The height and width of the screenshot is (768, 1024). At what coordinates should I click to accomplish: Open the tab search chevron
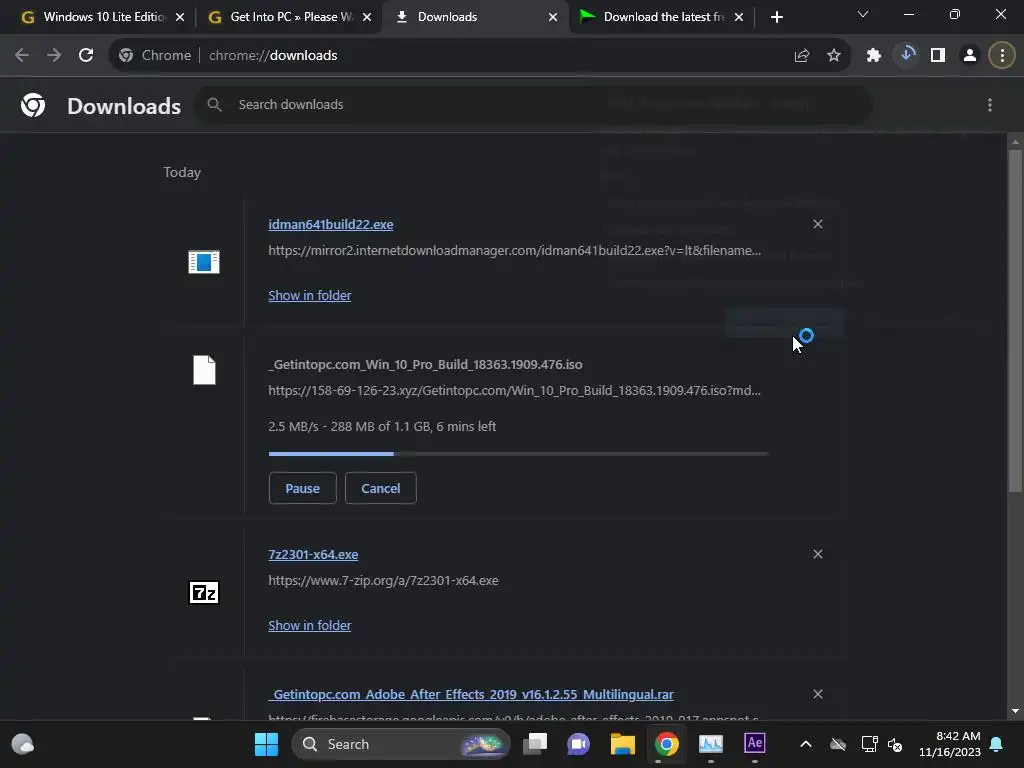tap(863, 14)
